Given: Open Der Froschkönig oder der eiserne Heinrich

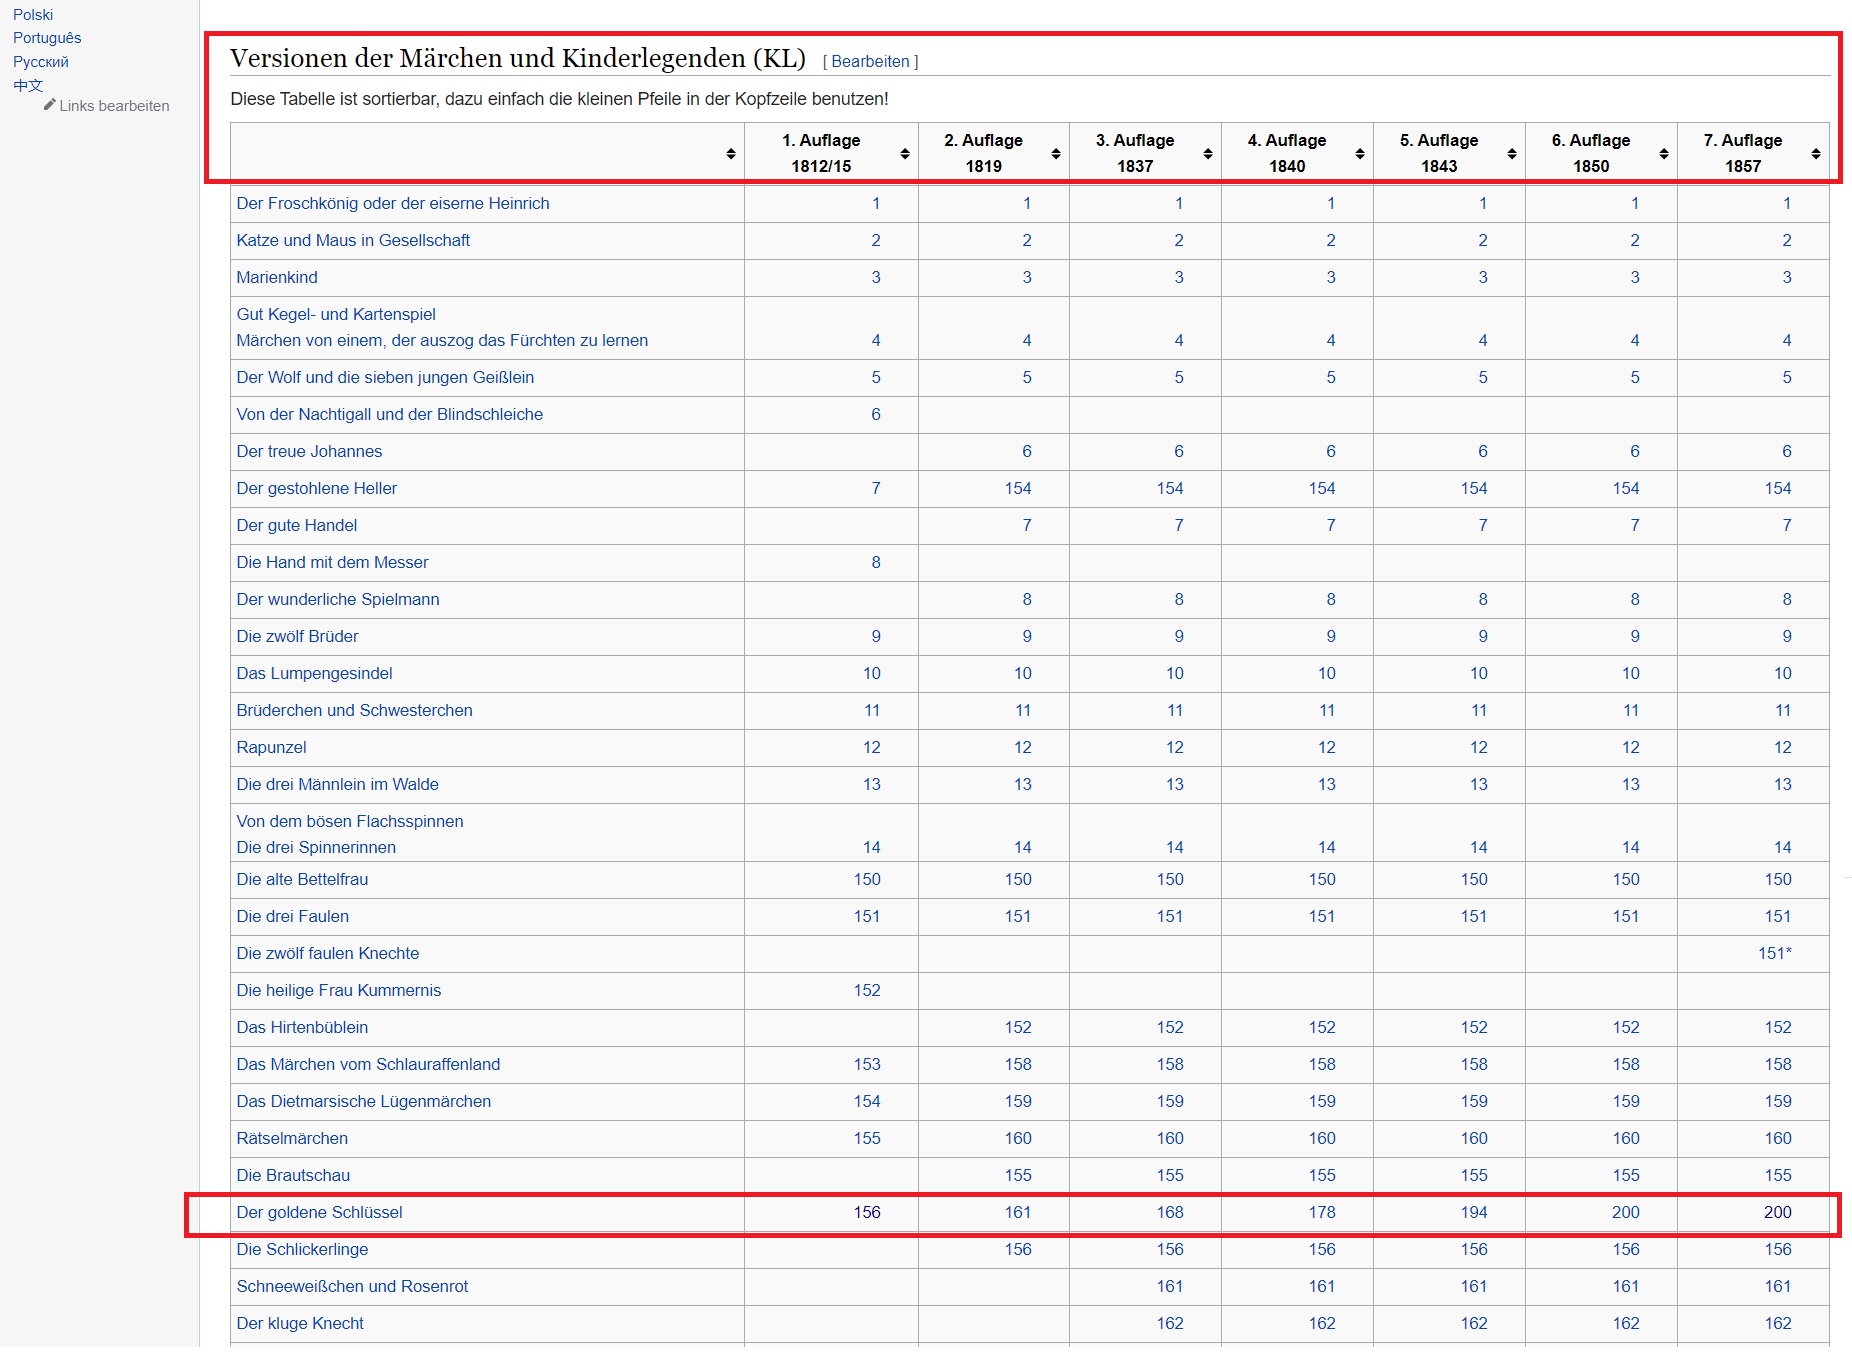Looking at the screenshot, I should point(393,203).
